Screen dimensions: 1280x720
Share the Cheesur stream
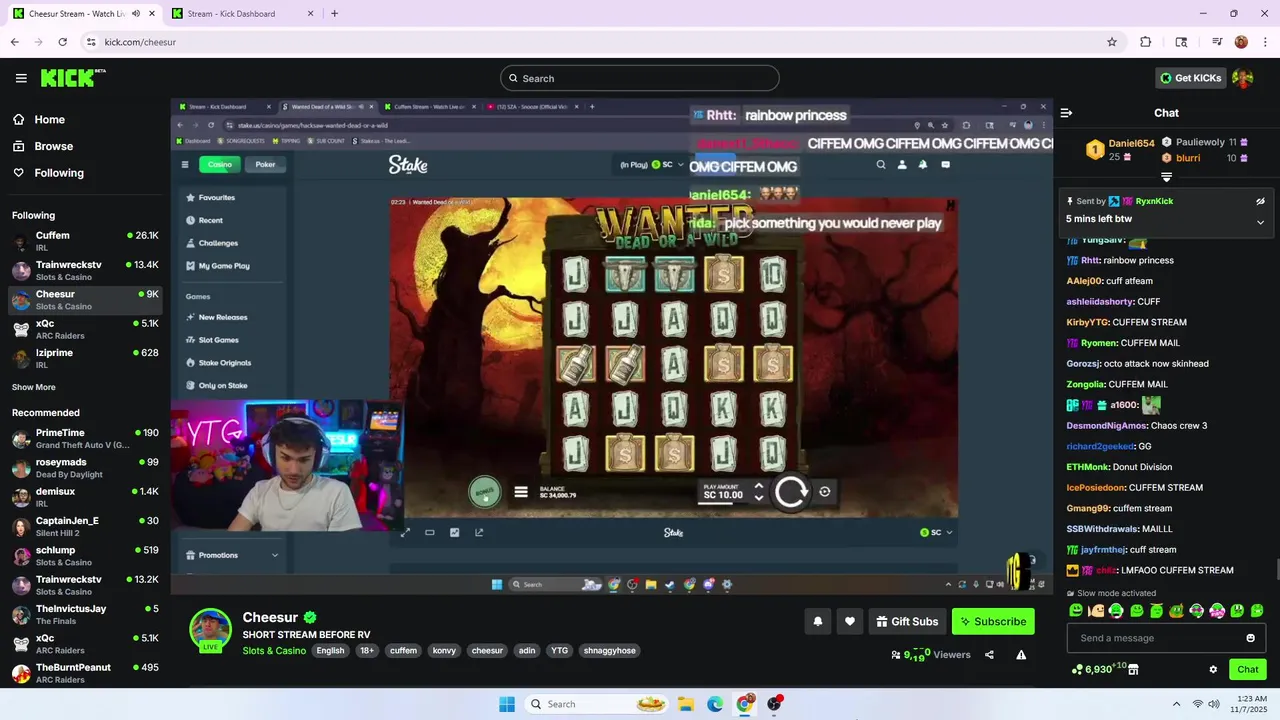tap(989, 655)
